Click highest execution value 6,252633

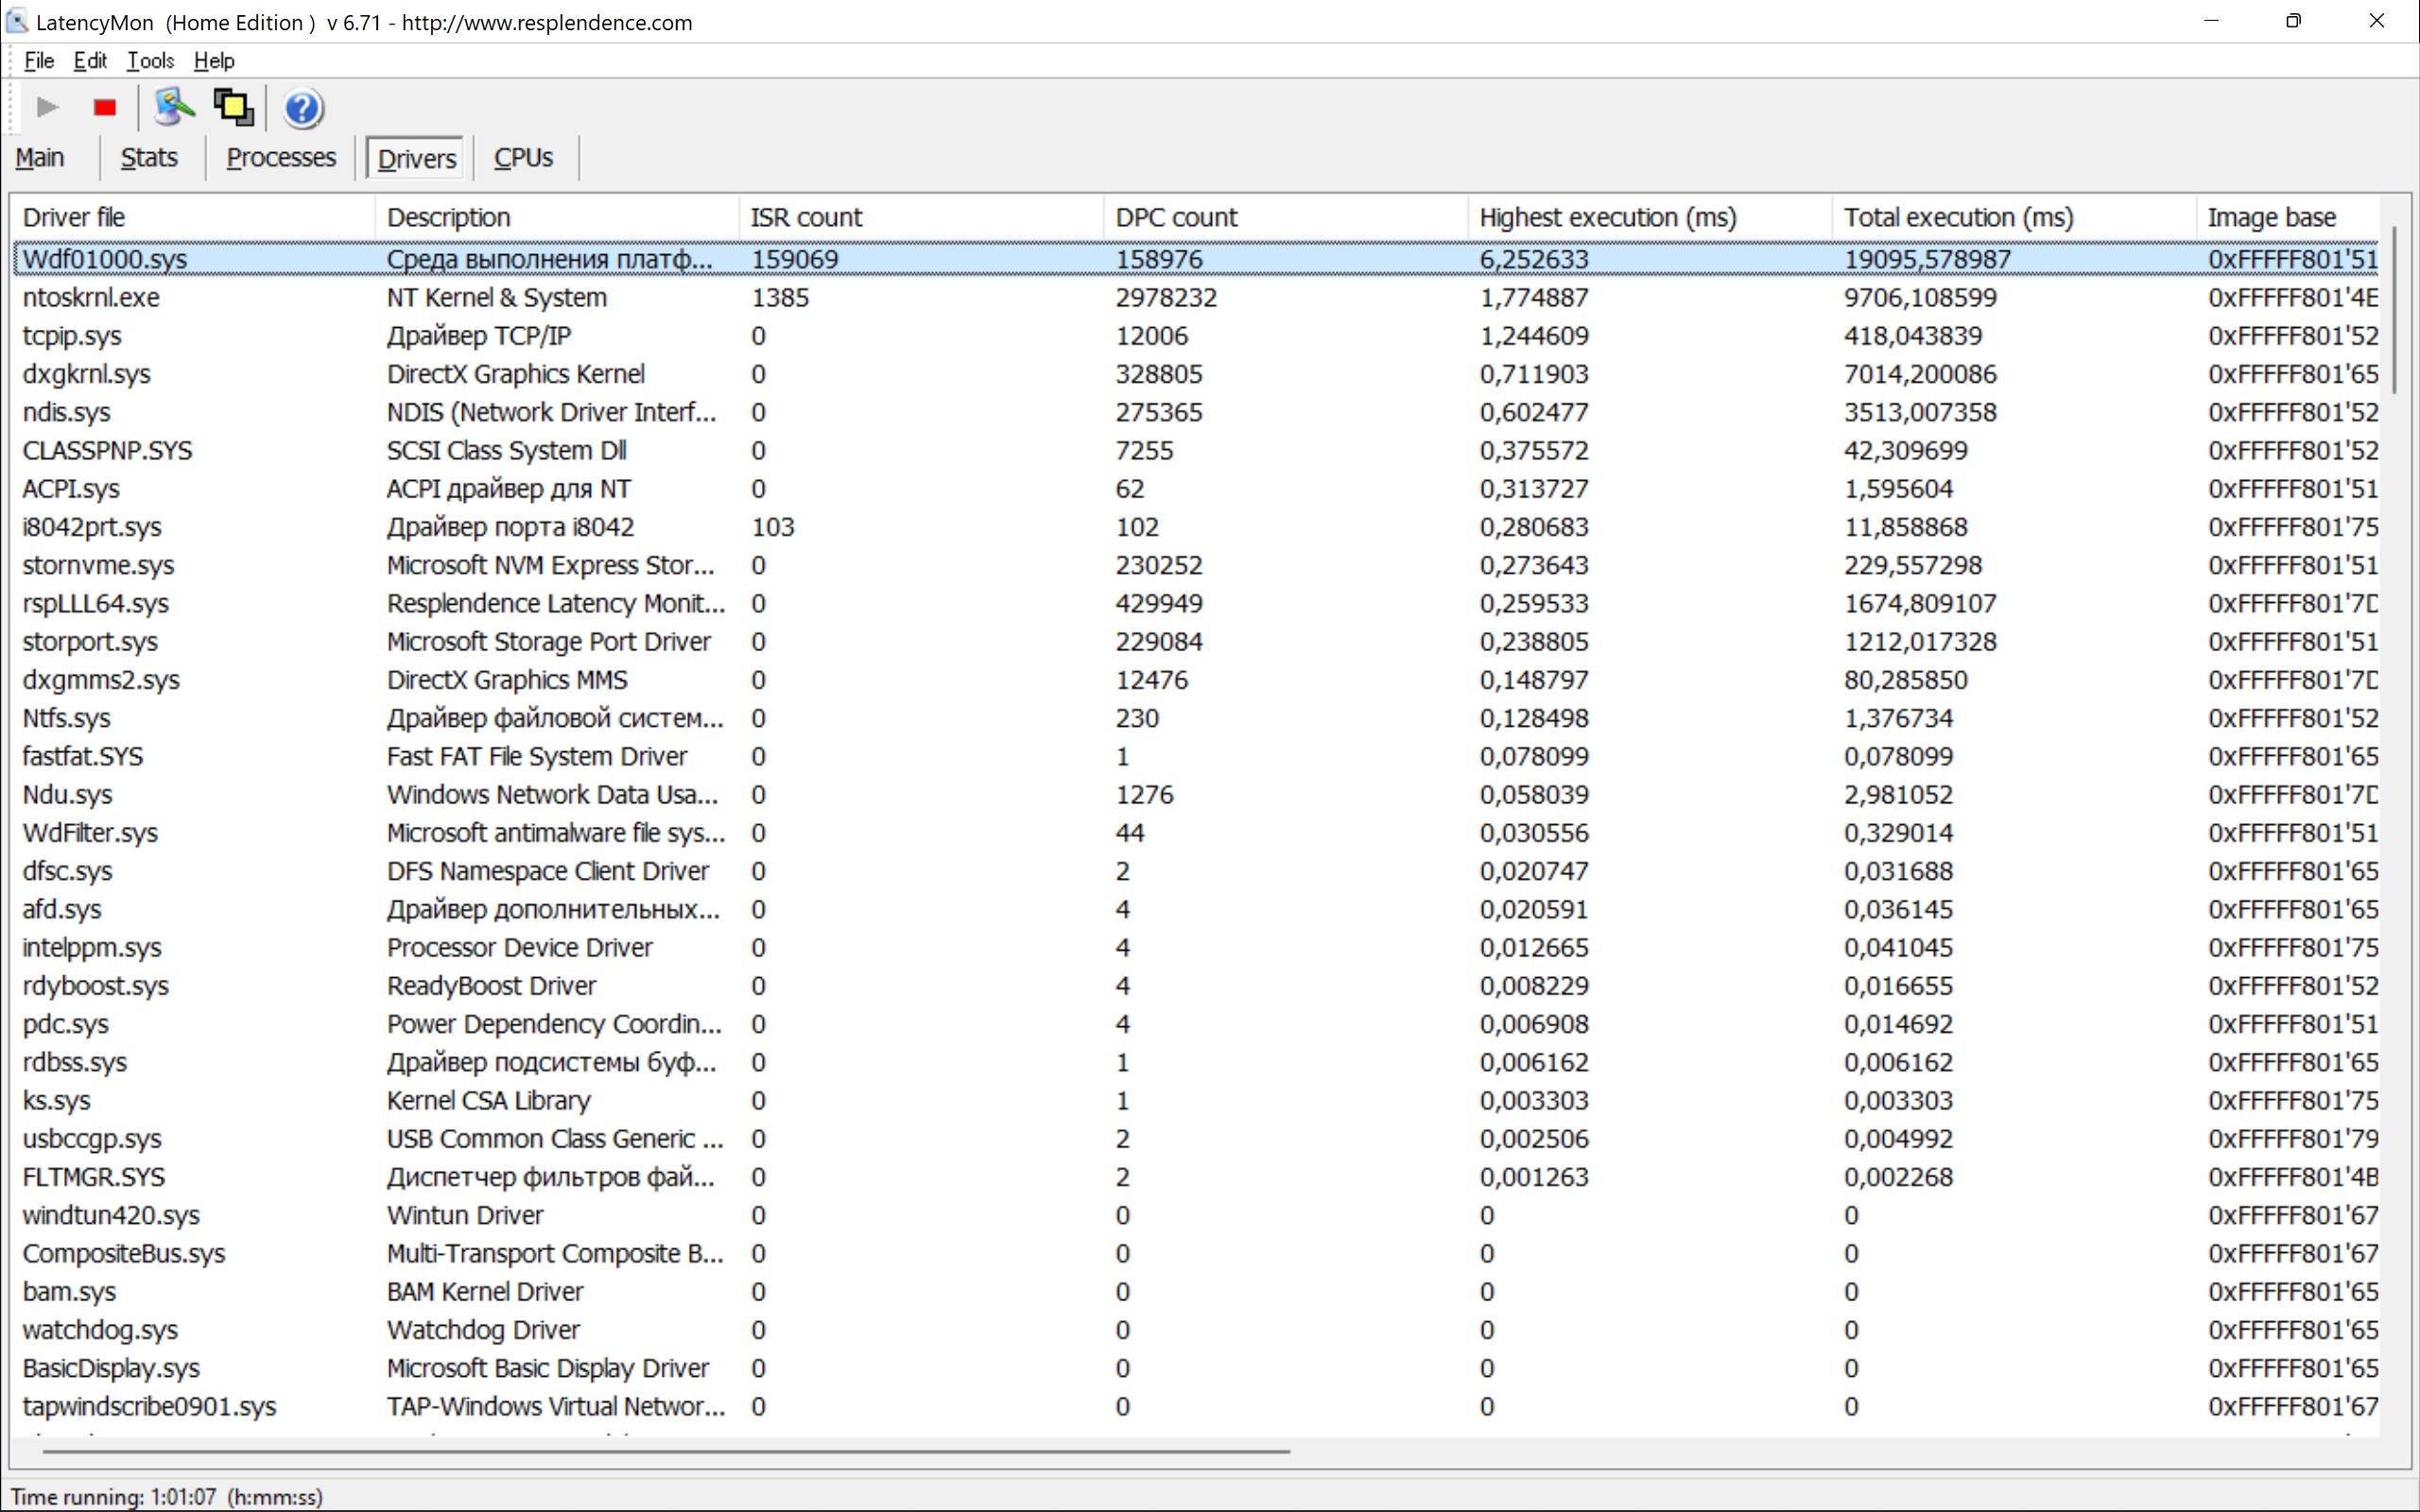pyautogui.click(x=1534, y=259)
